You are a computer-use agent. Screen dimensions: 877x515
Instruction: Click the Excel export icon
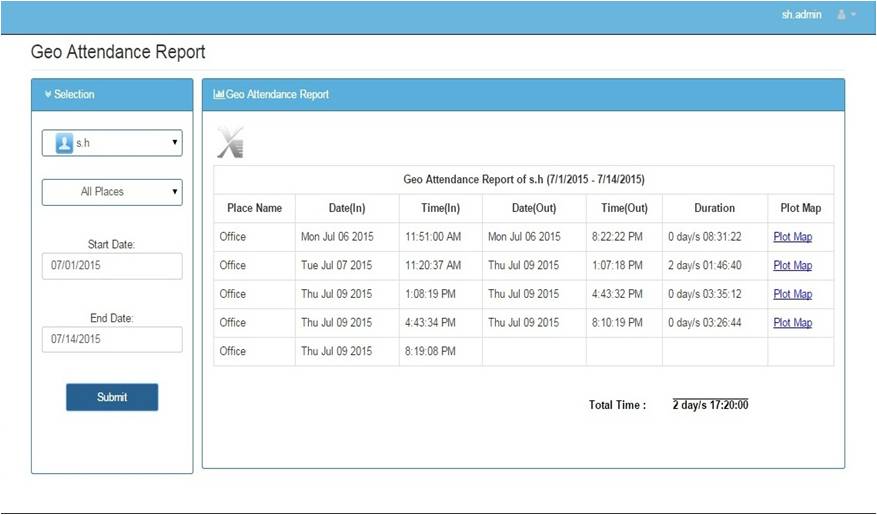[230, 143]
